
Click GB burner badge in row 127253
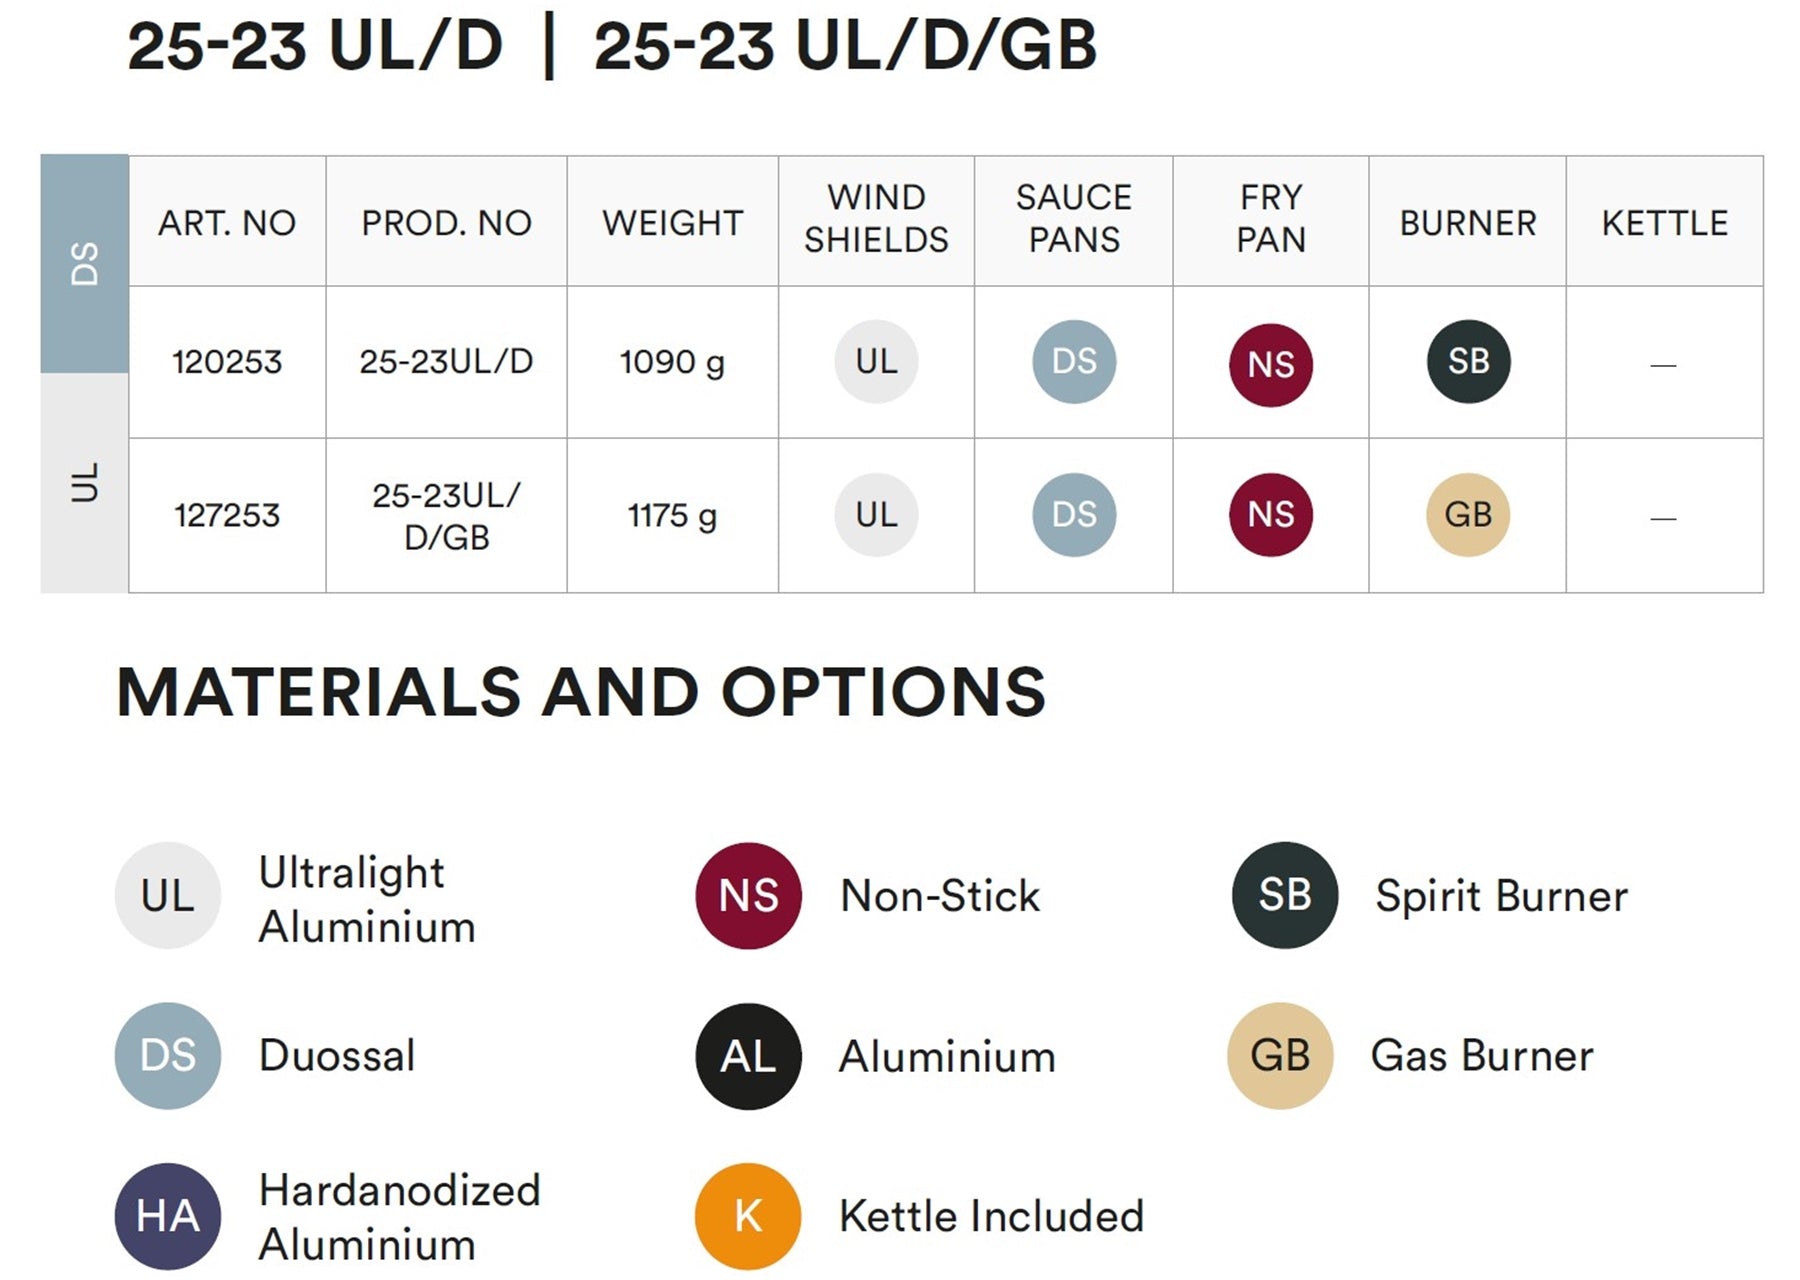[x=1468, y=514]
